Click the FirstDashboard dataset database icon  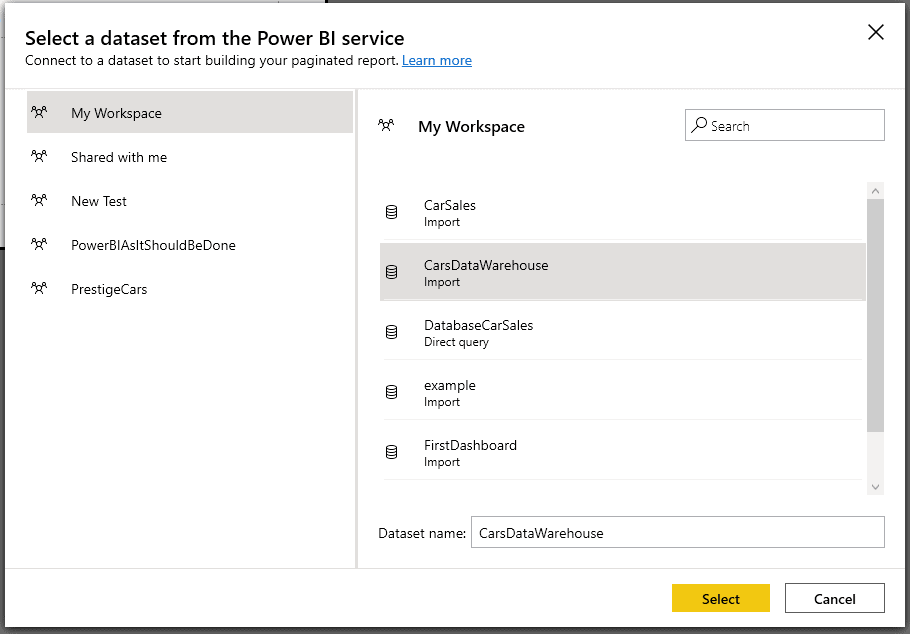[392, 452]
